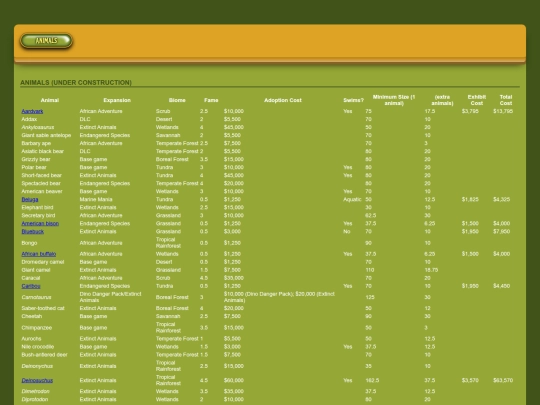Select the Spectacled bear name
This screenshot has height=405, width=540.
(41, 184)
